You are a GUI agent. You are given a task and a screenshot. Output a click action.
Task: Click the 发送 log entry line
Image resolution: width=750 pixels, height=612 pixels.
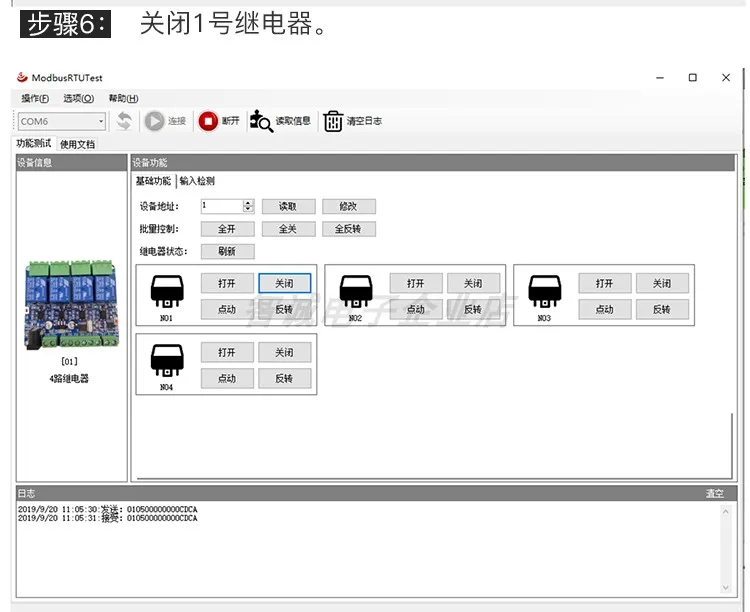[x=108, y=509]
